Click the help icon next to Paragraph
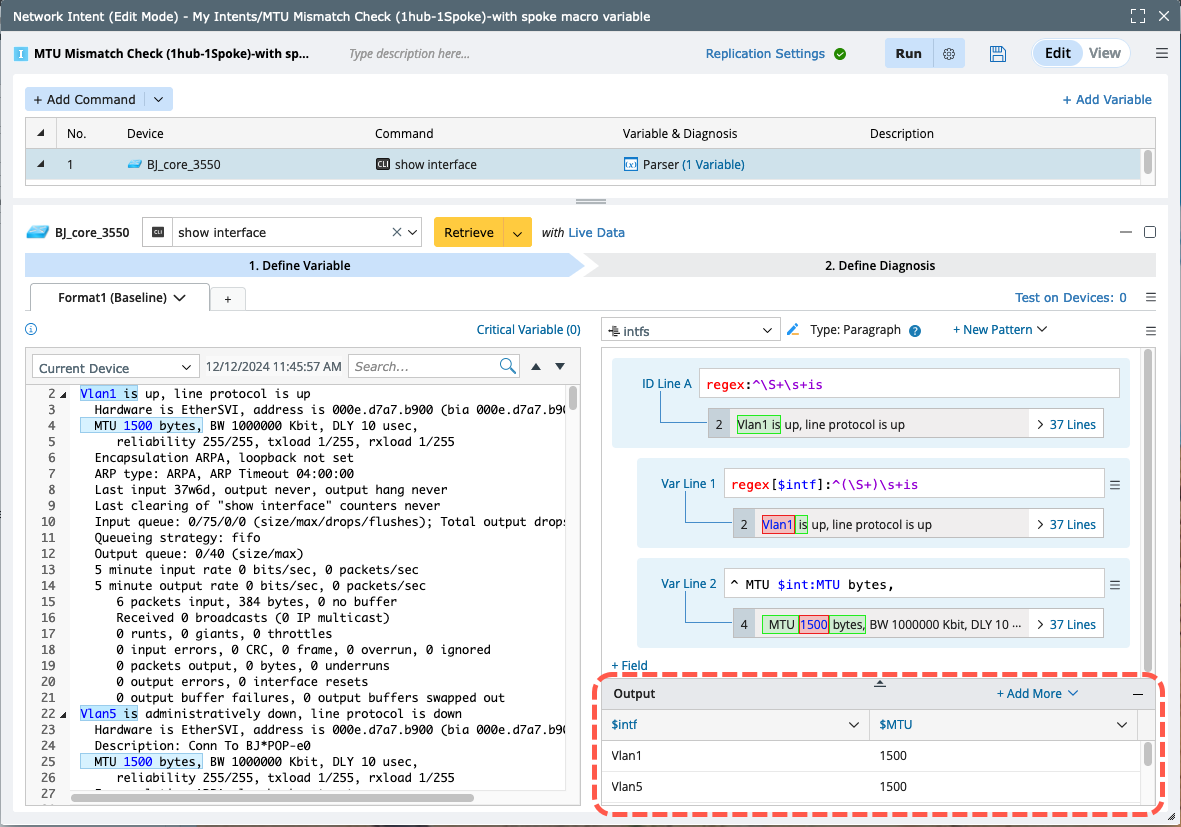Image resolution: width=1181 pixels, height=827 pixels. (914, 331)
